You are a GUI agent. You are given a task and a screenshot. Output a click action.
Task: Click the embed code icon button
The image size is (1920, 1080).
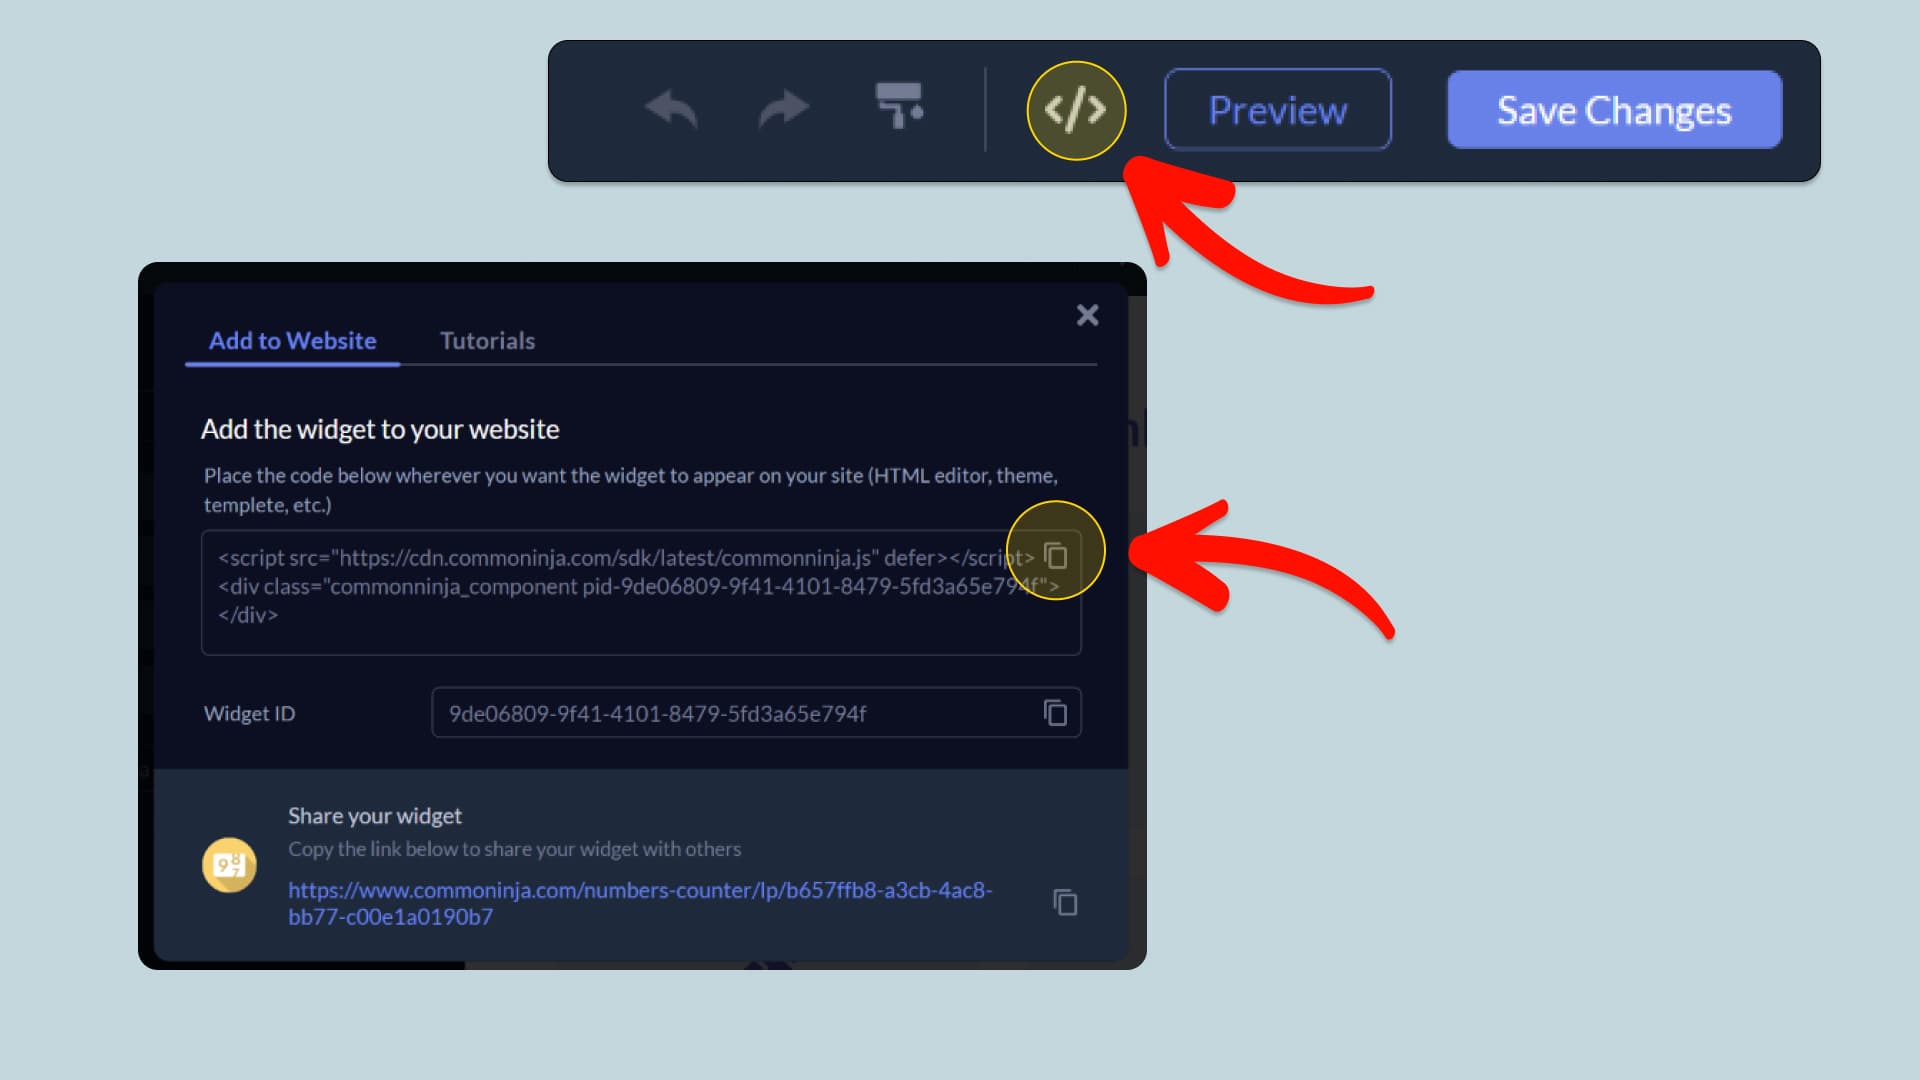click(x=1075, y=109)
